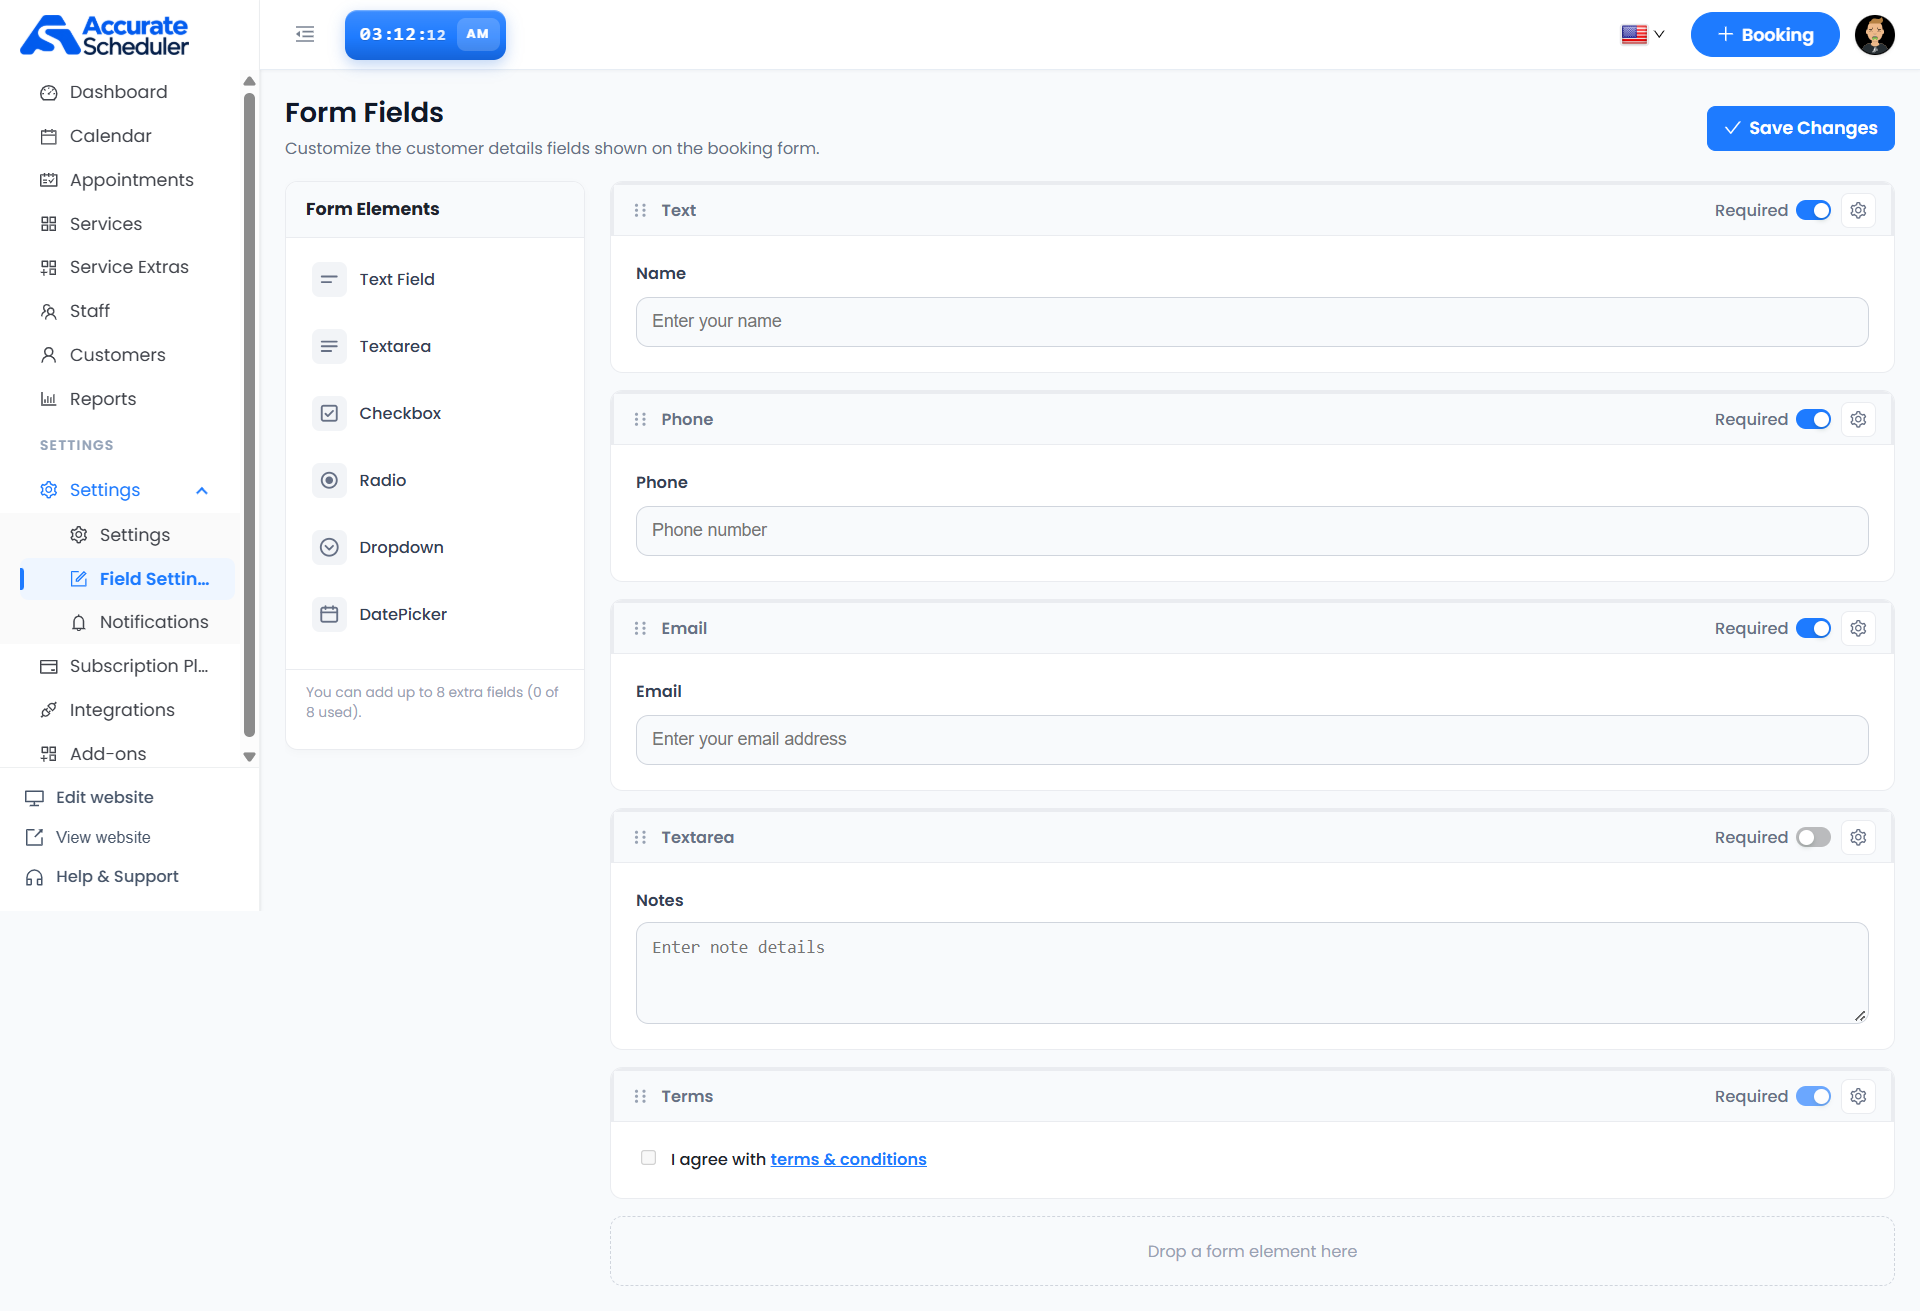The height and width of the screenshot is (1312, 1920).
Task: Go to Appointments in sidebar
Action: [118, 180]
